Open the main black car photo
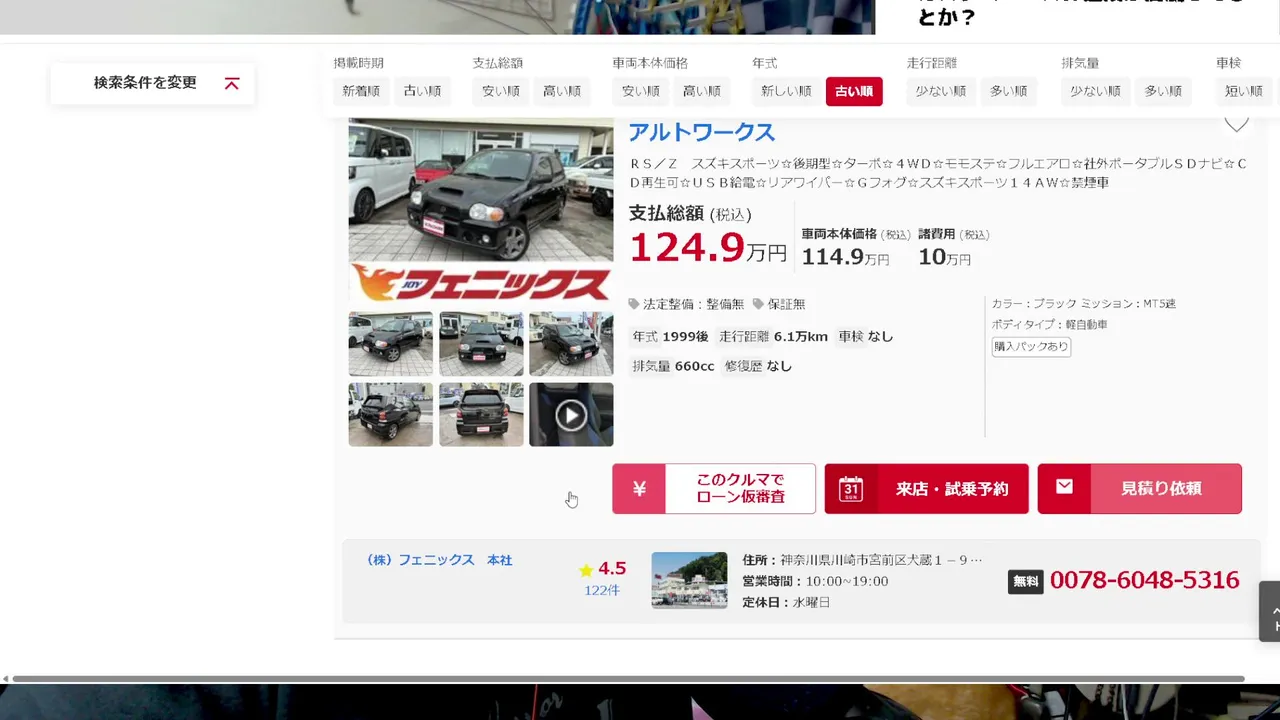This screenshot has width=1280, height=720. [x=481, y=190]
